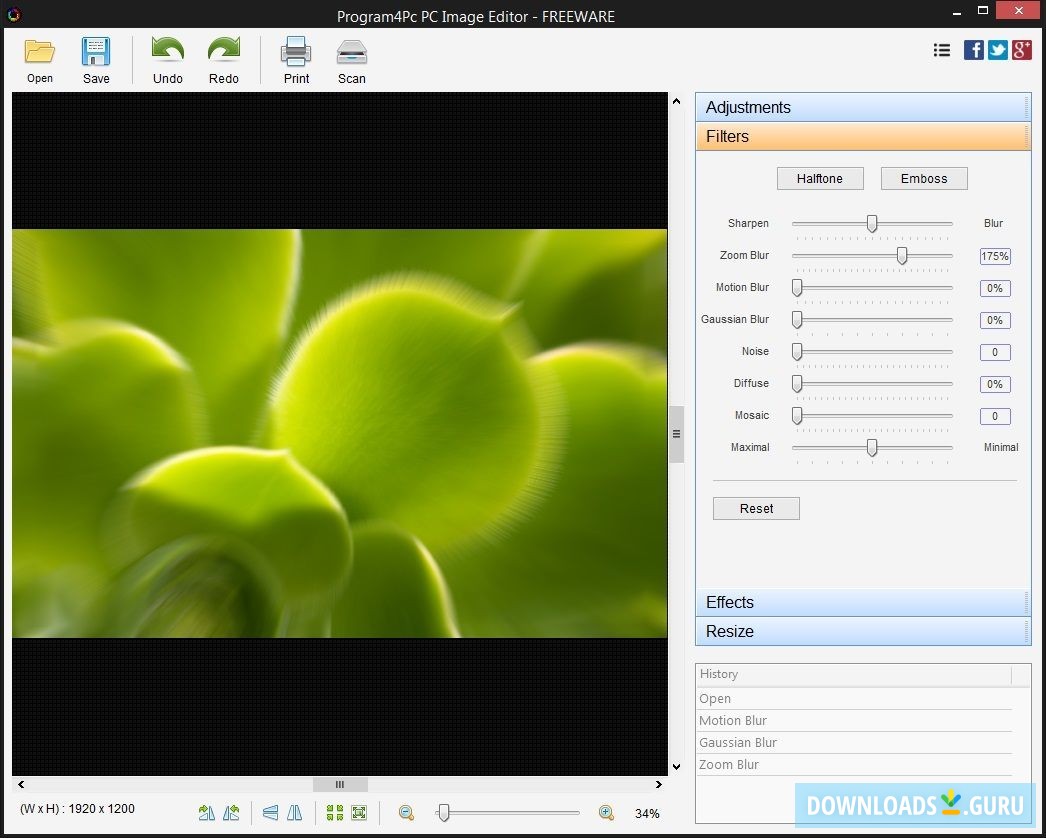Click the Noise value input field
The height and width of the screenshot is (838, 1046).
pos(994,352)
